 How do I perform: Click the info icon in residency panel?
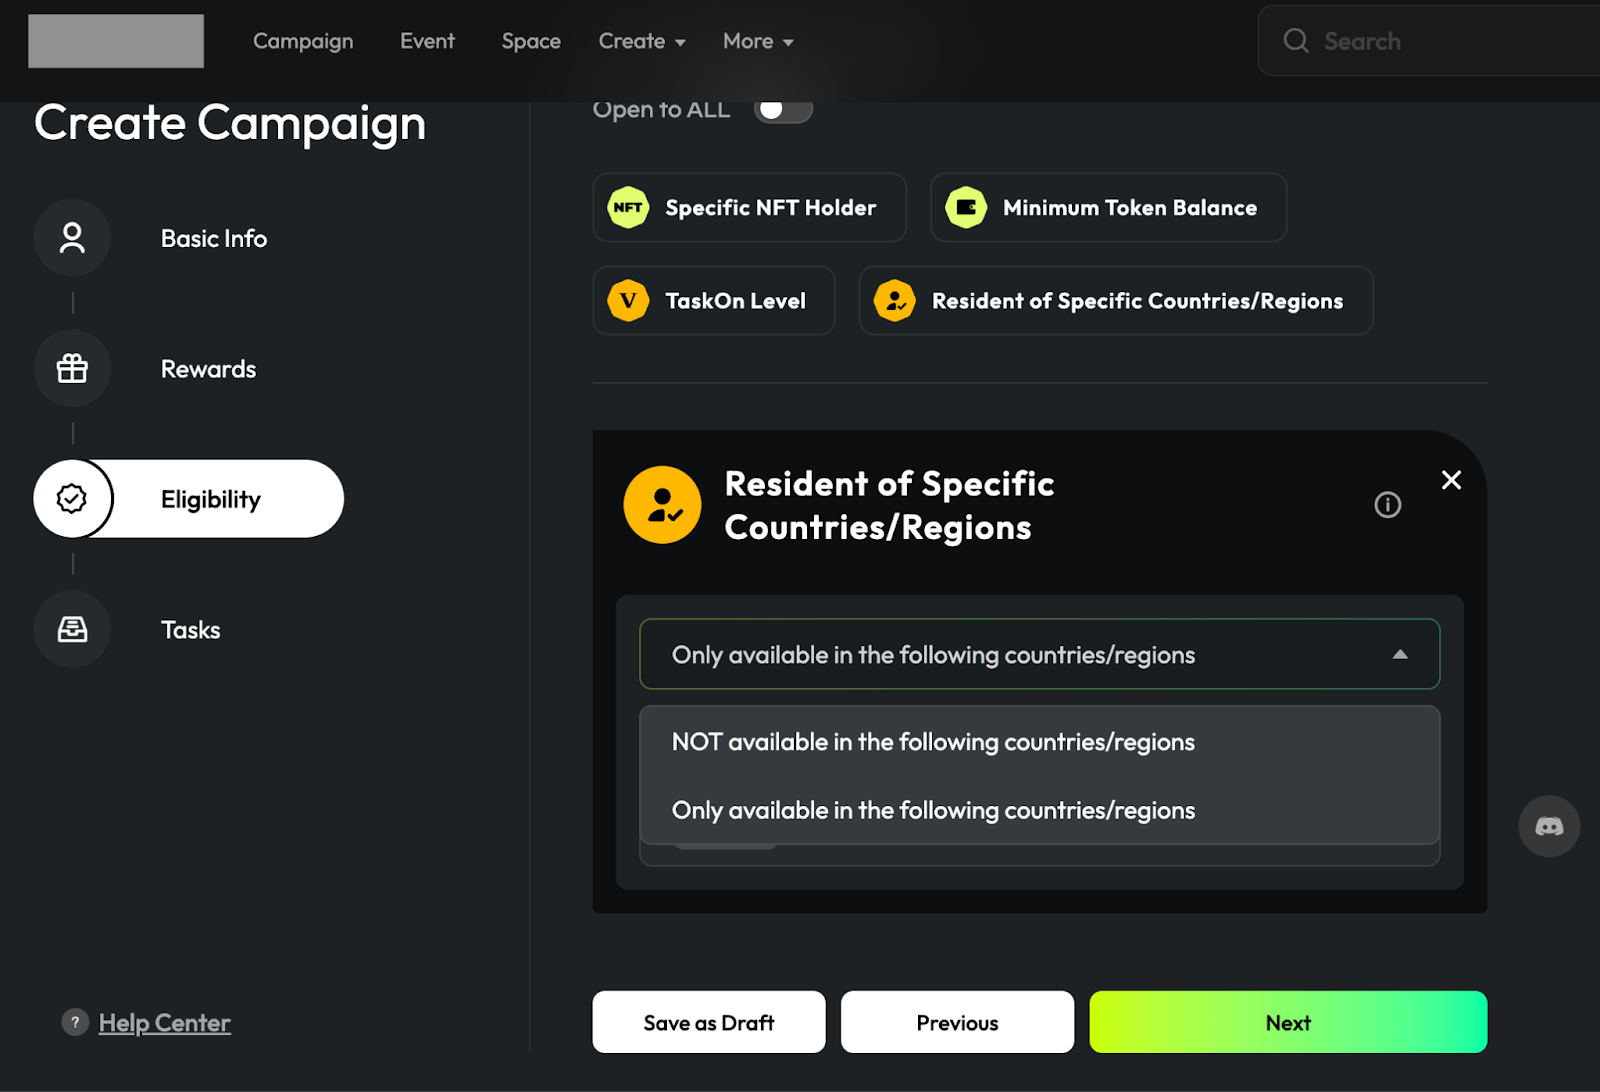click(x=1387, y=505)
